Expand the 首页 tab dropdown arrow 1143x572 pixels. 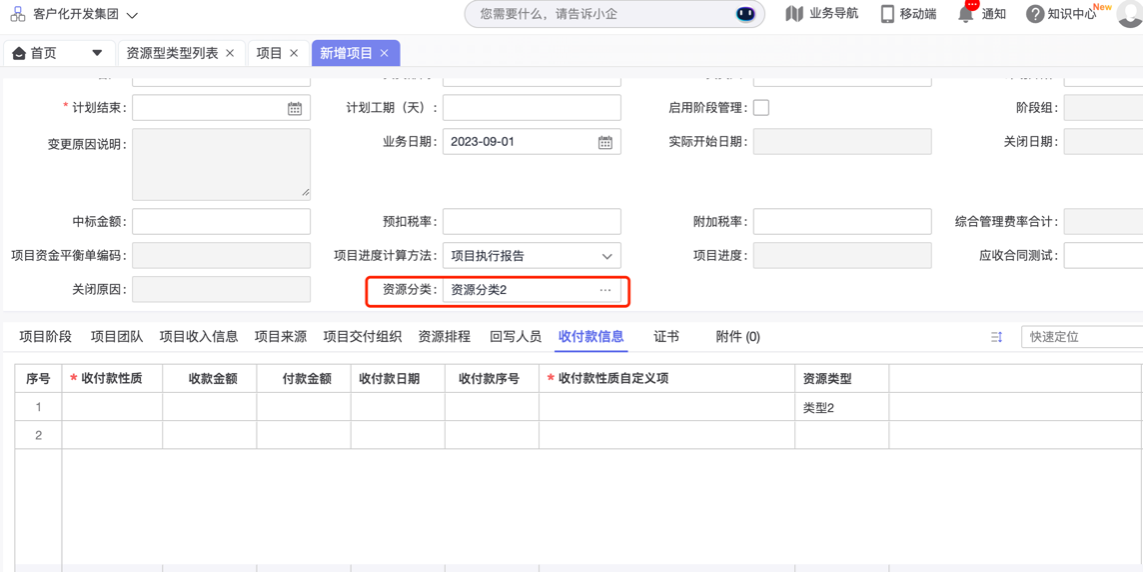pos(97,53)
